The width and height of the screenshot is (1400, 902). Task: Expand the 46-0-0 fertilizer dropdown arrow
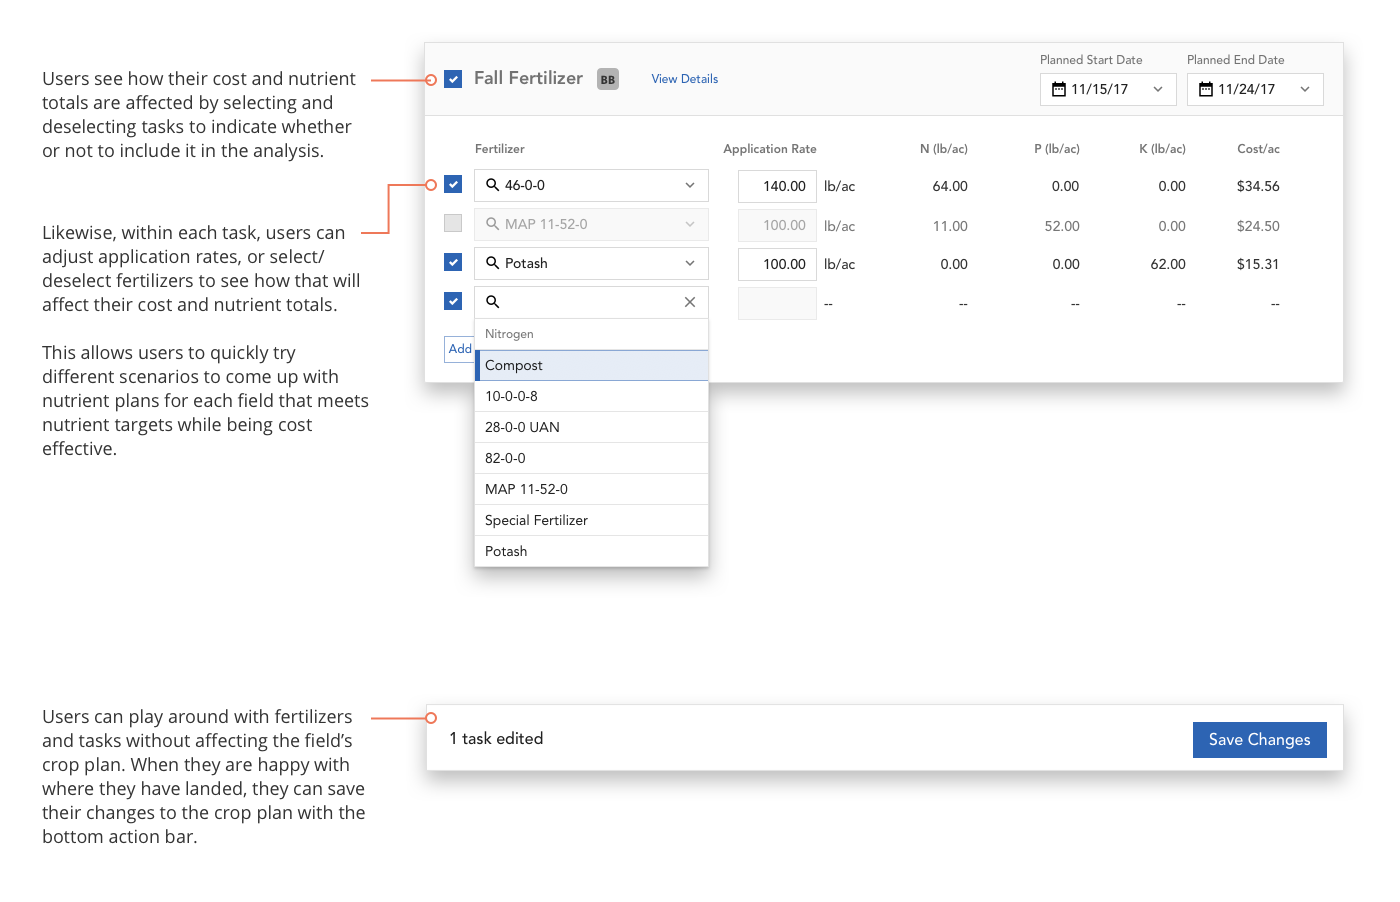690,185
